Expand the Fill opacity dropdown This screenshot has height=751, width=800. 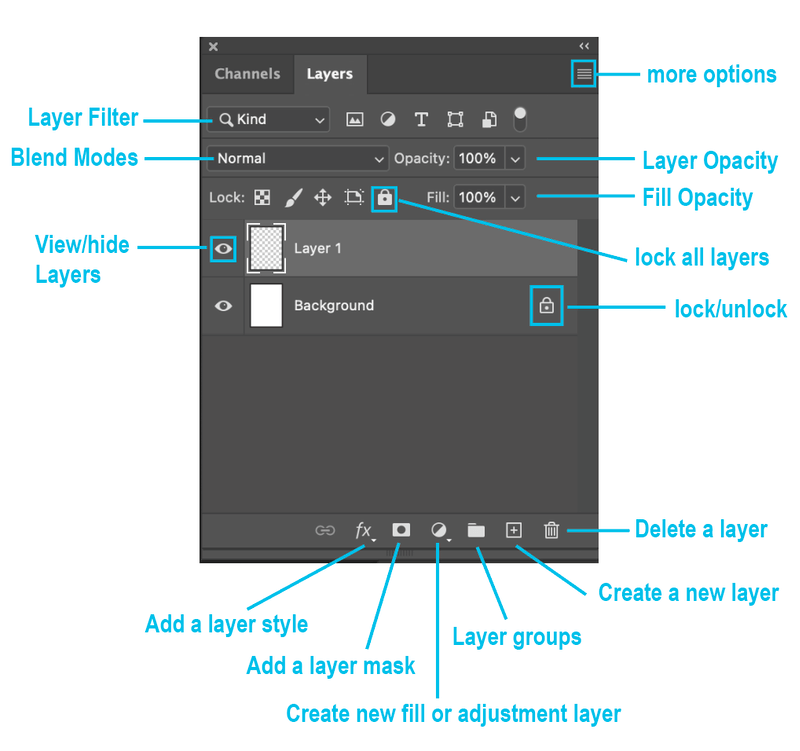(x=514, y=197)
